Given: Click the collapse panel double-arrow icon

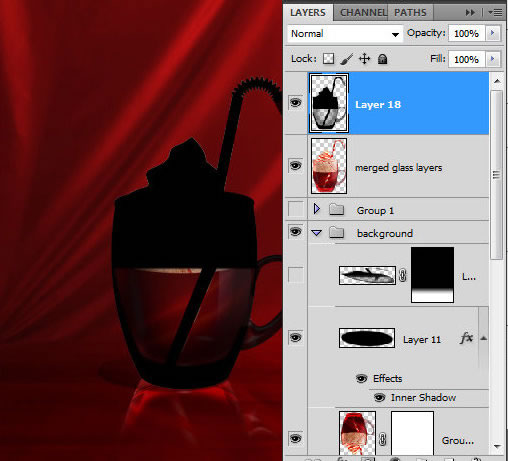Looking at the screenshot, I should [470, 13].
